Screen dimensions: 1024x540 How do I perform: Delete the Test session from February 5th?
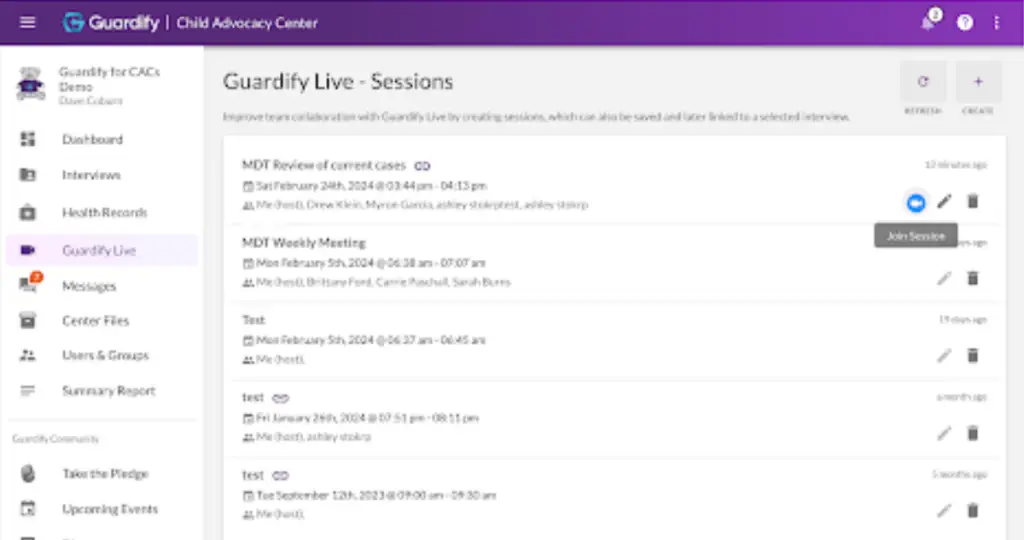pyautogui.click(x=973, y=356)
